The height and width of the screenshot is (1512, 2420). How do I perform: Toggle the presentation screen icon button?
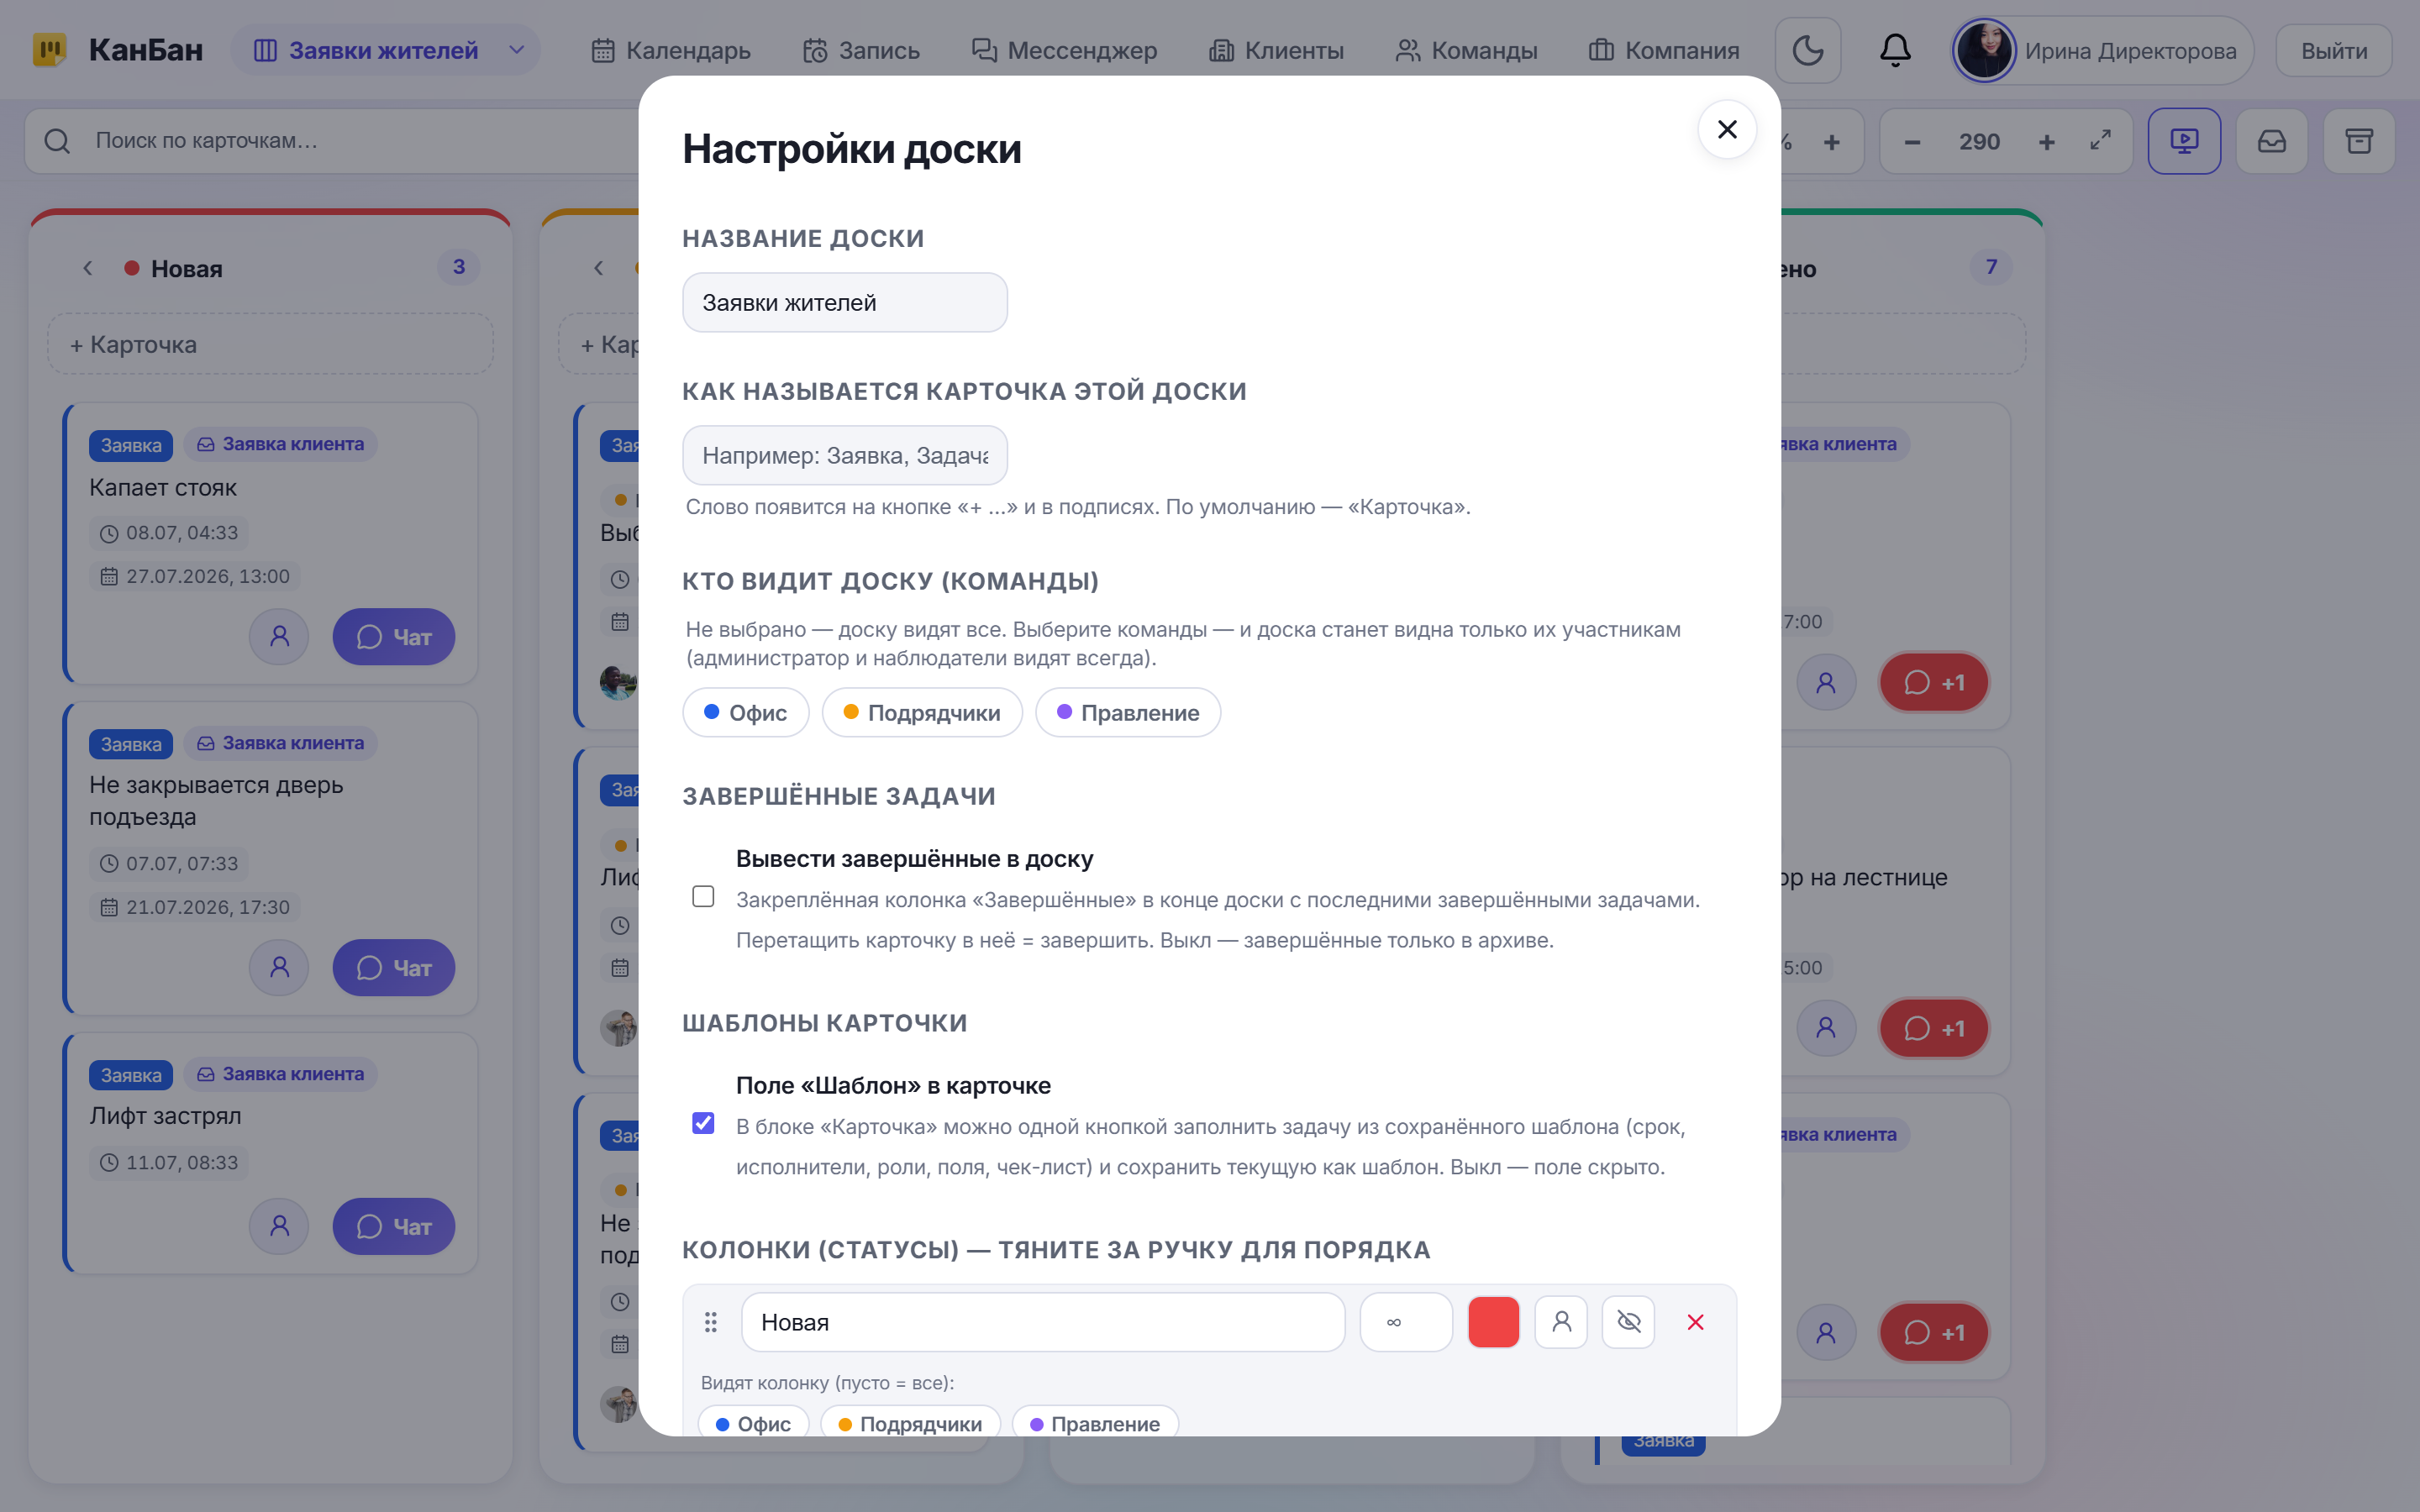[x=2184, y=141]
